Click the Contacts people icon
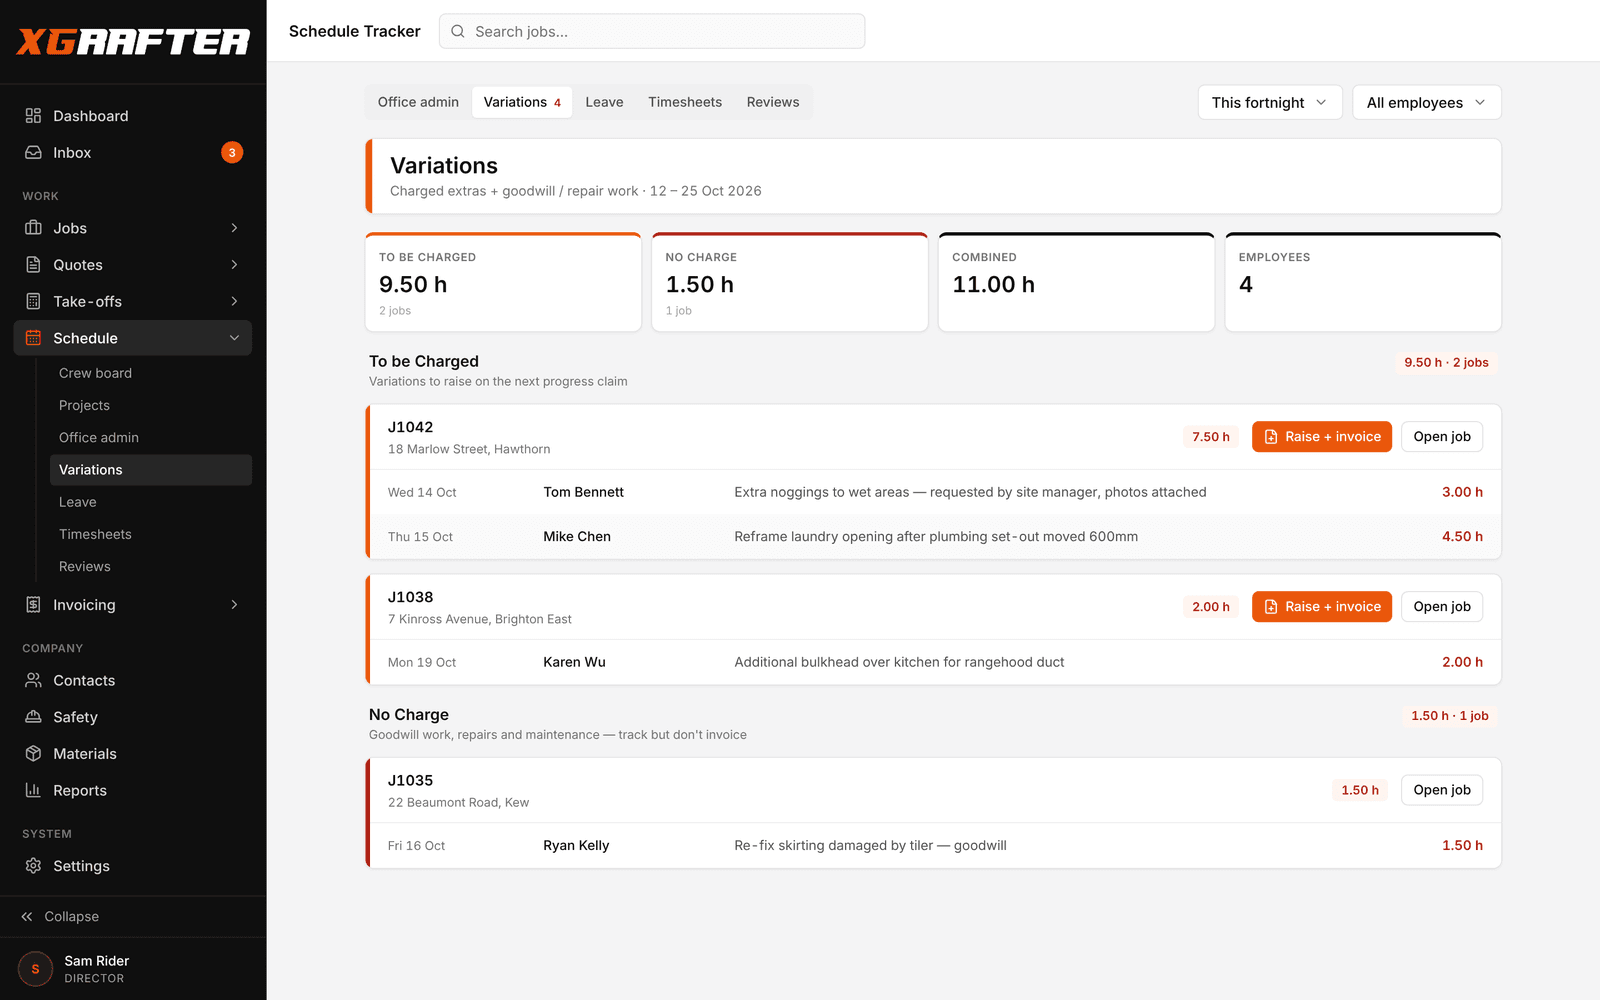Screen dimensions: 1600x1000 [33, 680]
